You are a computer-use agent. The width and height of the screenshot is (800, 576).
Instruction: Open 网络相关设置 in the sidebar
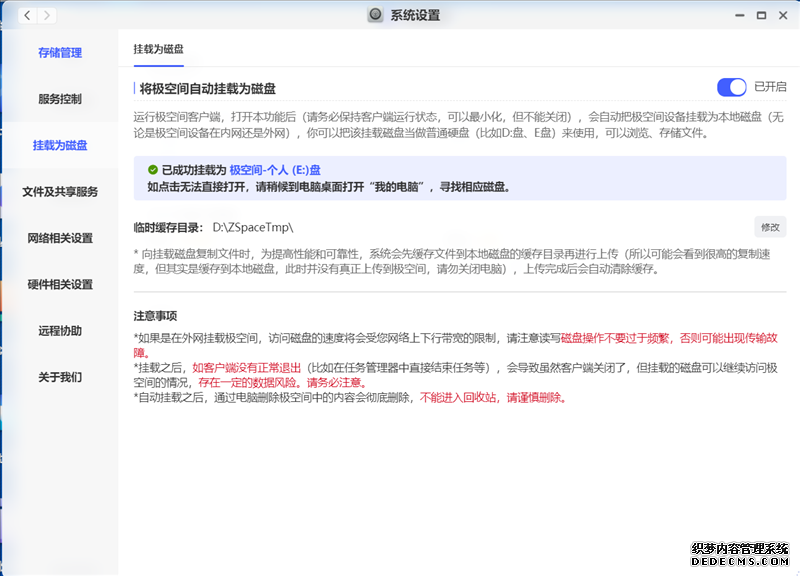coord(60,238)
